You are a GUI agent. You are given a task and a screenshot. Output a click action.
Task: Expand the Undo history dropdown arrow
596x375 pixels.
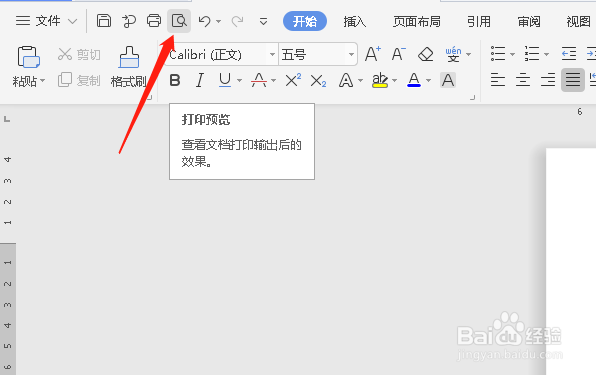(x=219, y=21)
